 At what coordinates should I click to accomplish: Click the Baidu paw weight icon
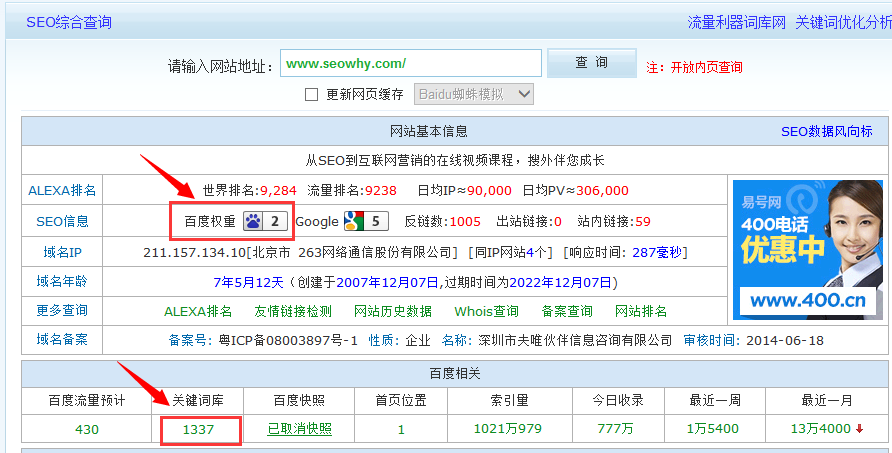click(265, 221)
